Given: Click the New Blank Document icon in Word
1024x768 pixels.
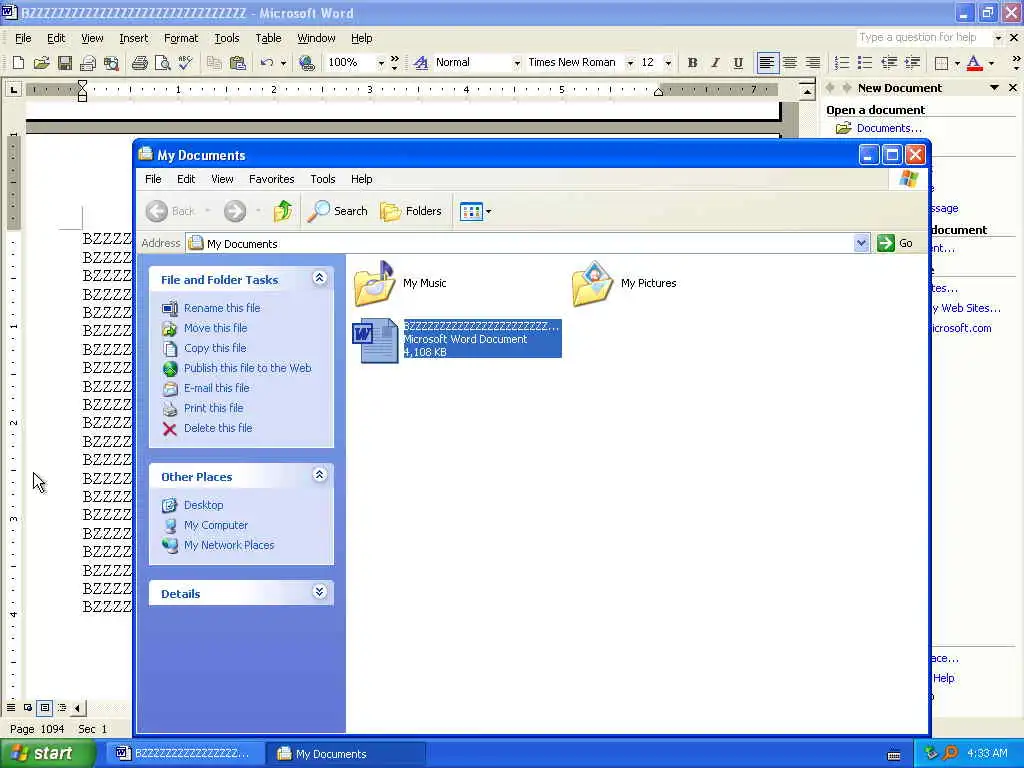Looking at the screenshot, I should tap(18, 63).
